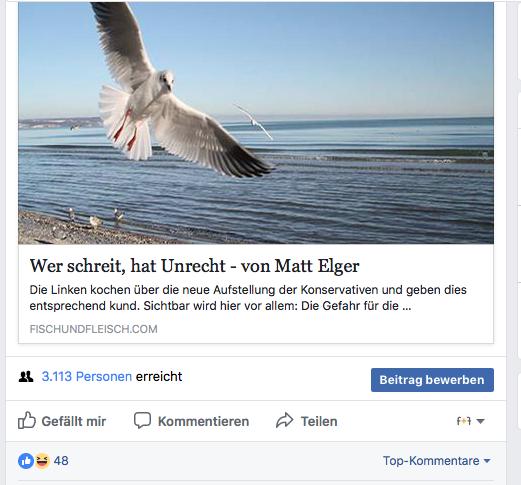Click the page identity avatar icon

pyautogui.click(x=464, y=421)
